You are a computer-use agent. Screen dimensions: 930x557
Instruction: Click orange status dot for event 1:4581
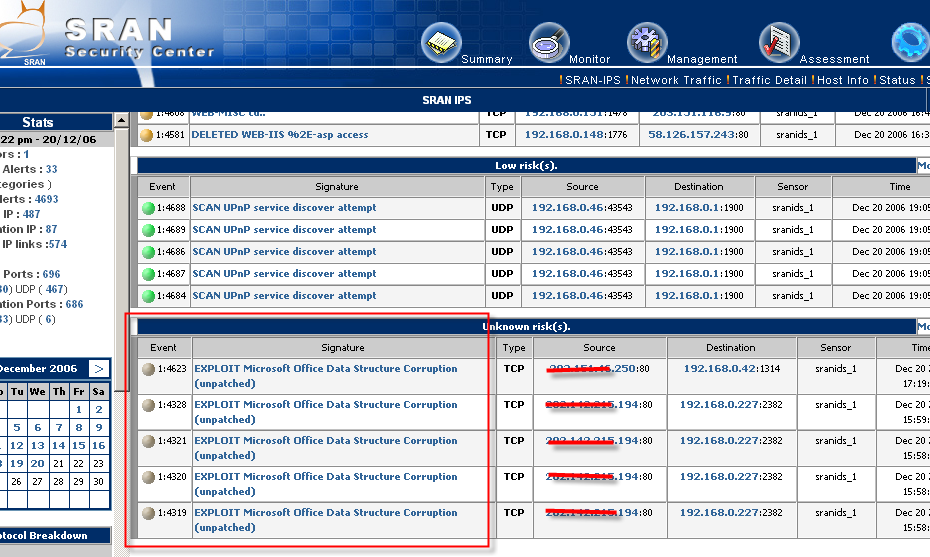146,135
